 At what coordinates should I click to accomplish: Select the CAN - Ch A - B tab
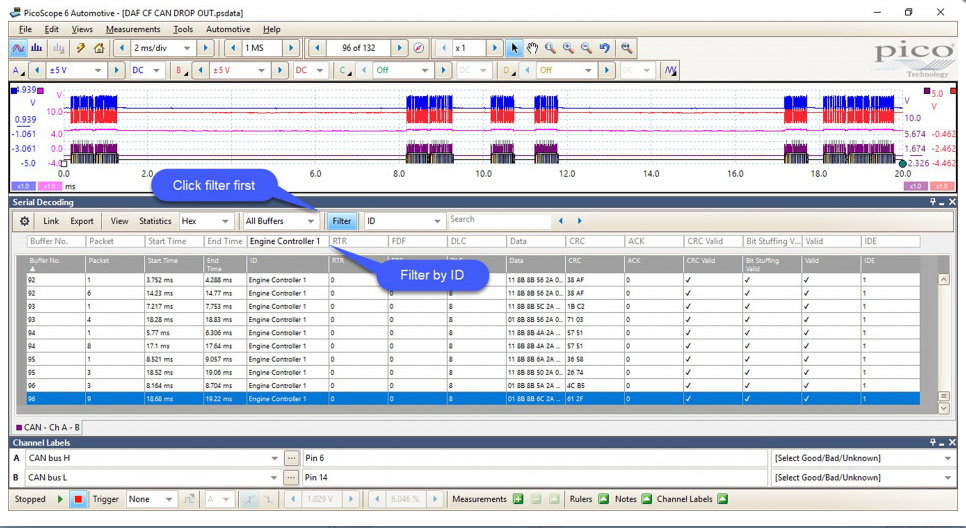point(48,427)
